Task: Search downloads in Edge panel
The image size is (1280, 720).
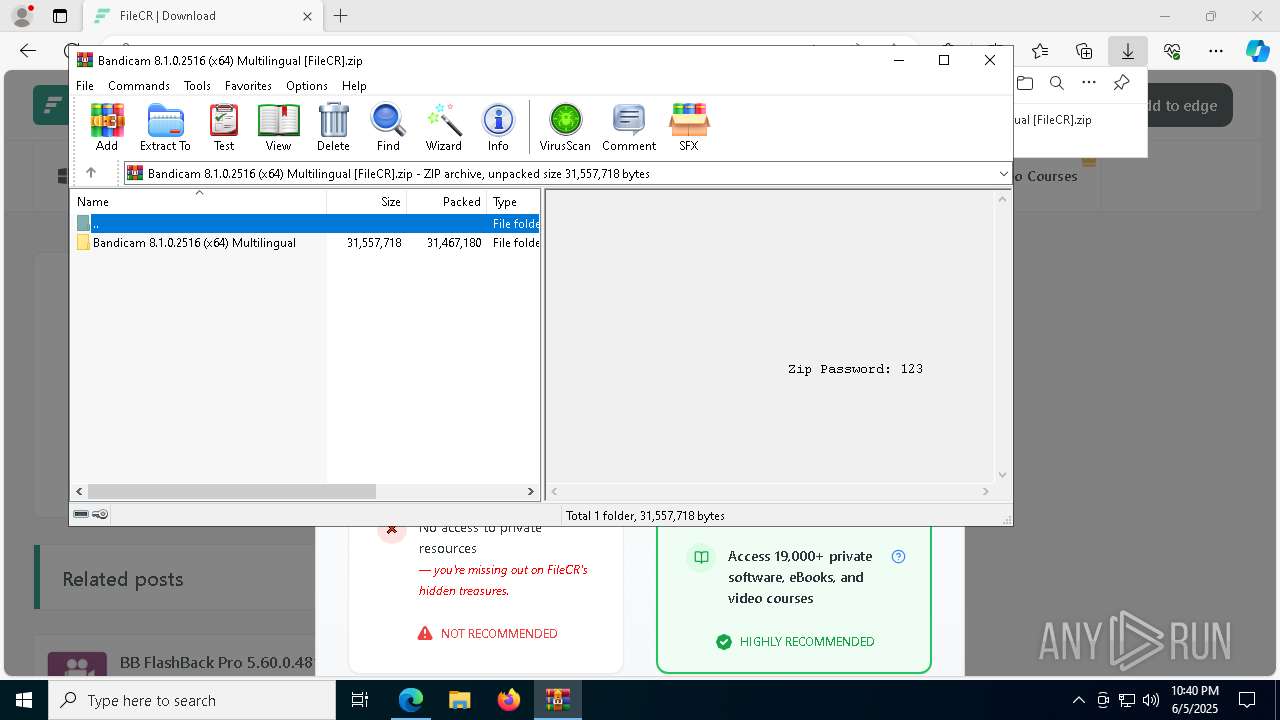Action: pos(1057,83)
